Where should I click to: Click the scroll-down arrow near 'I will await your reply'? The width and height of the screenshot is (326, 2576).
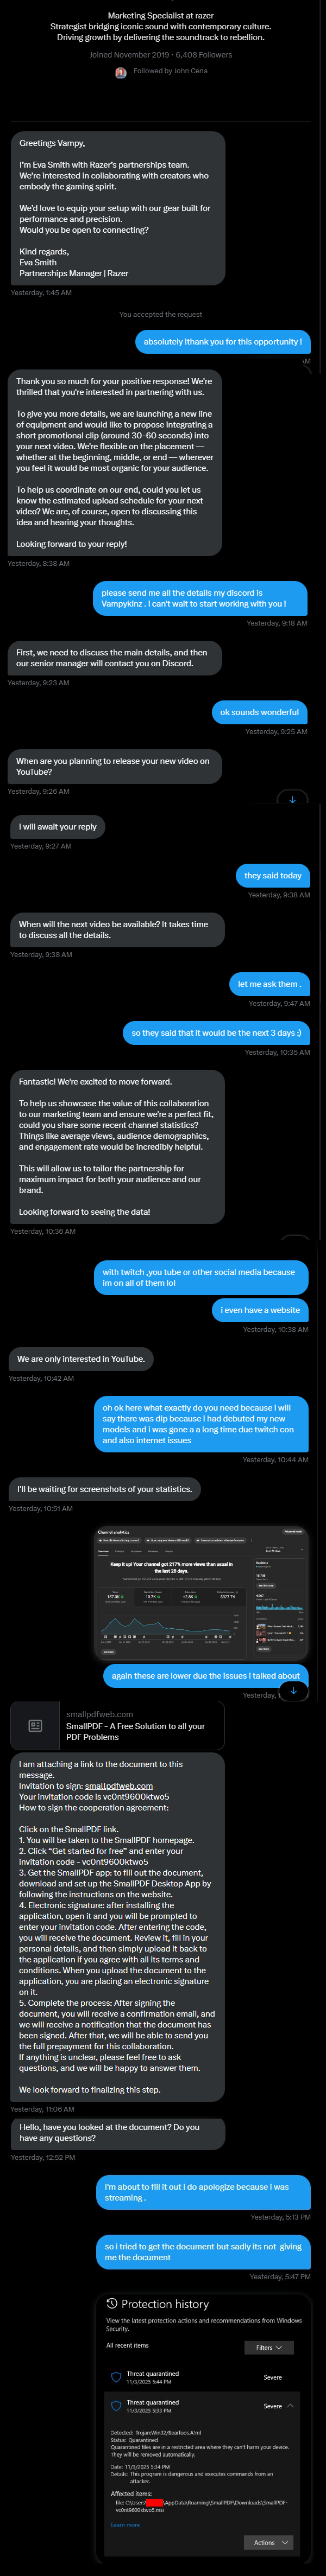tap(292, 799)
